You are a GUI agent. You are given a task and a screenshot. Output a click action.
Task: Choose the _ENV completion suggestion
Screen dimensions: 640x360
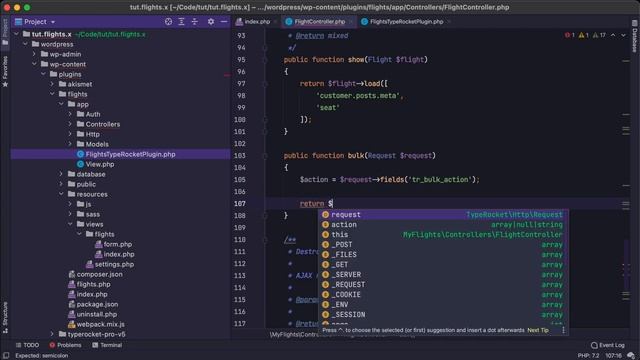[x=442, y=304]
